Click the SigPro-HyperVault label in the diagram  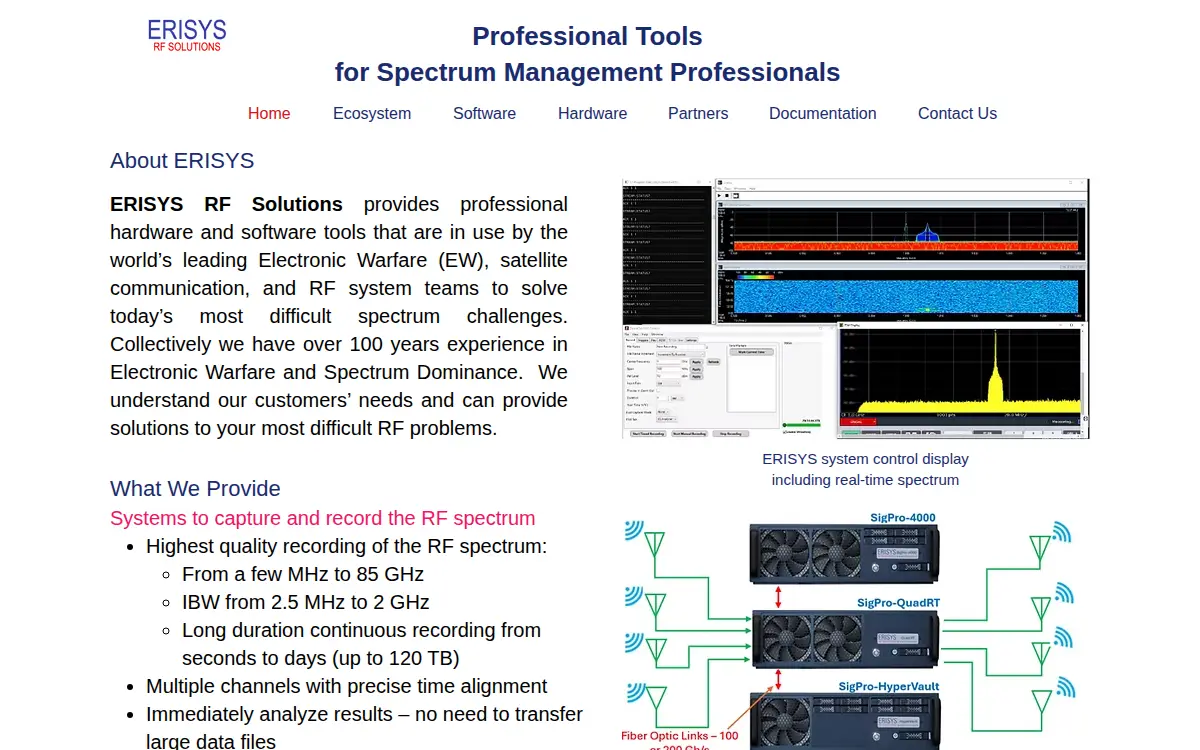(889, 687)
